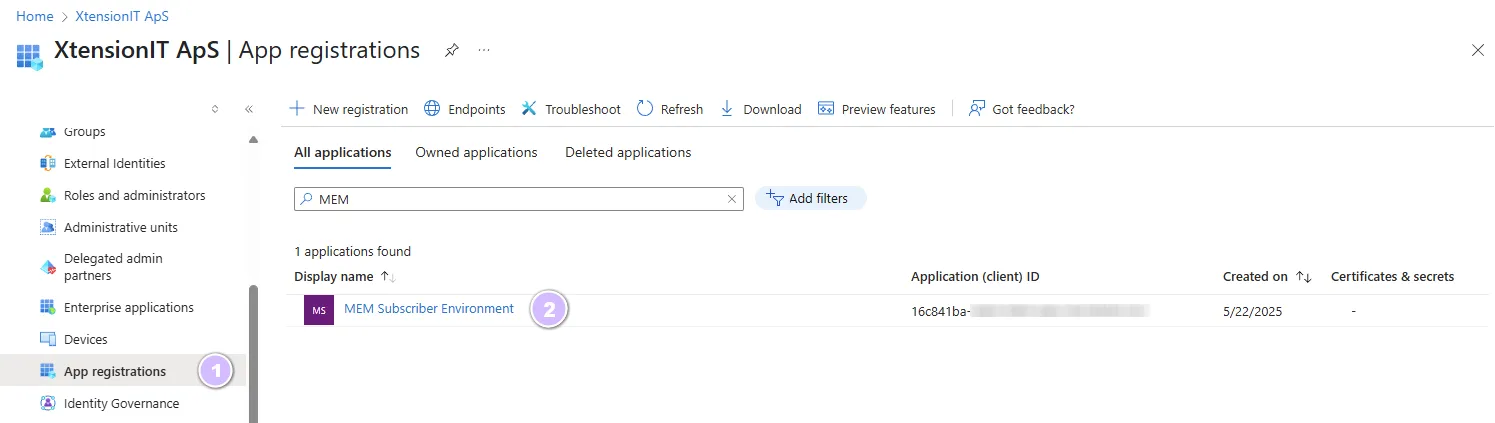Image resolution: width=1495 pixels, height=423 pixels.
Task: Clear the MEM search text
Action: click(x=733, y=199)
